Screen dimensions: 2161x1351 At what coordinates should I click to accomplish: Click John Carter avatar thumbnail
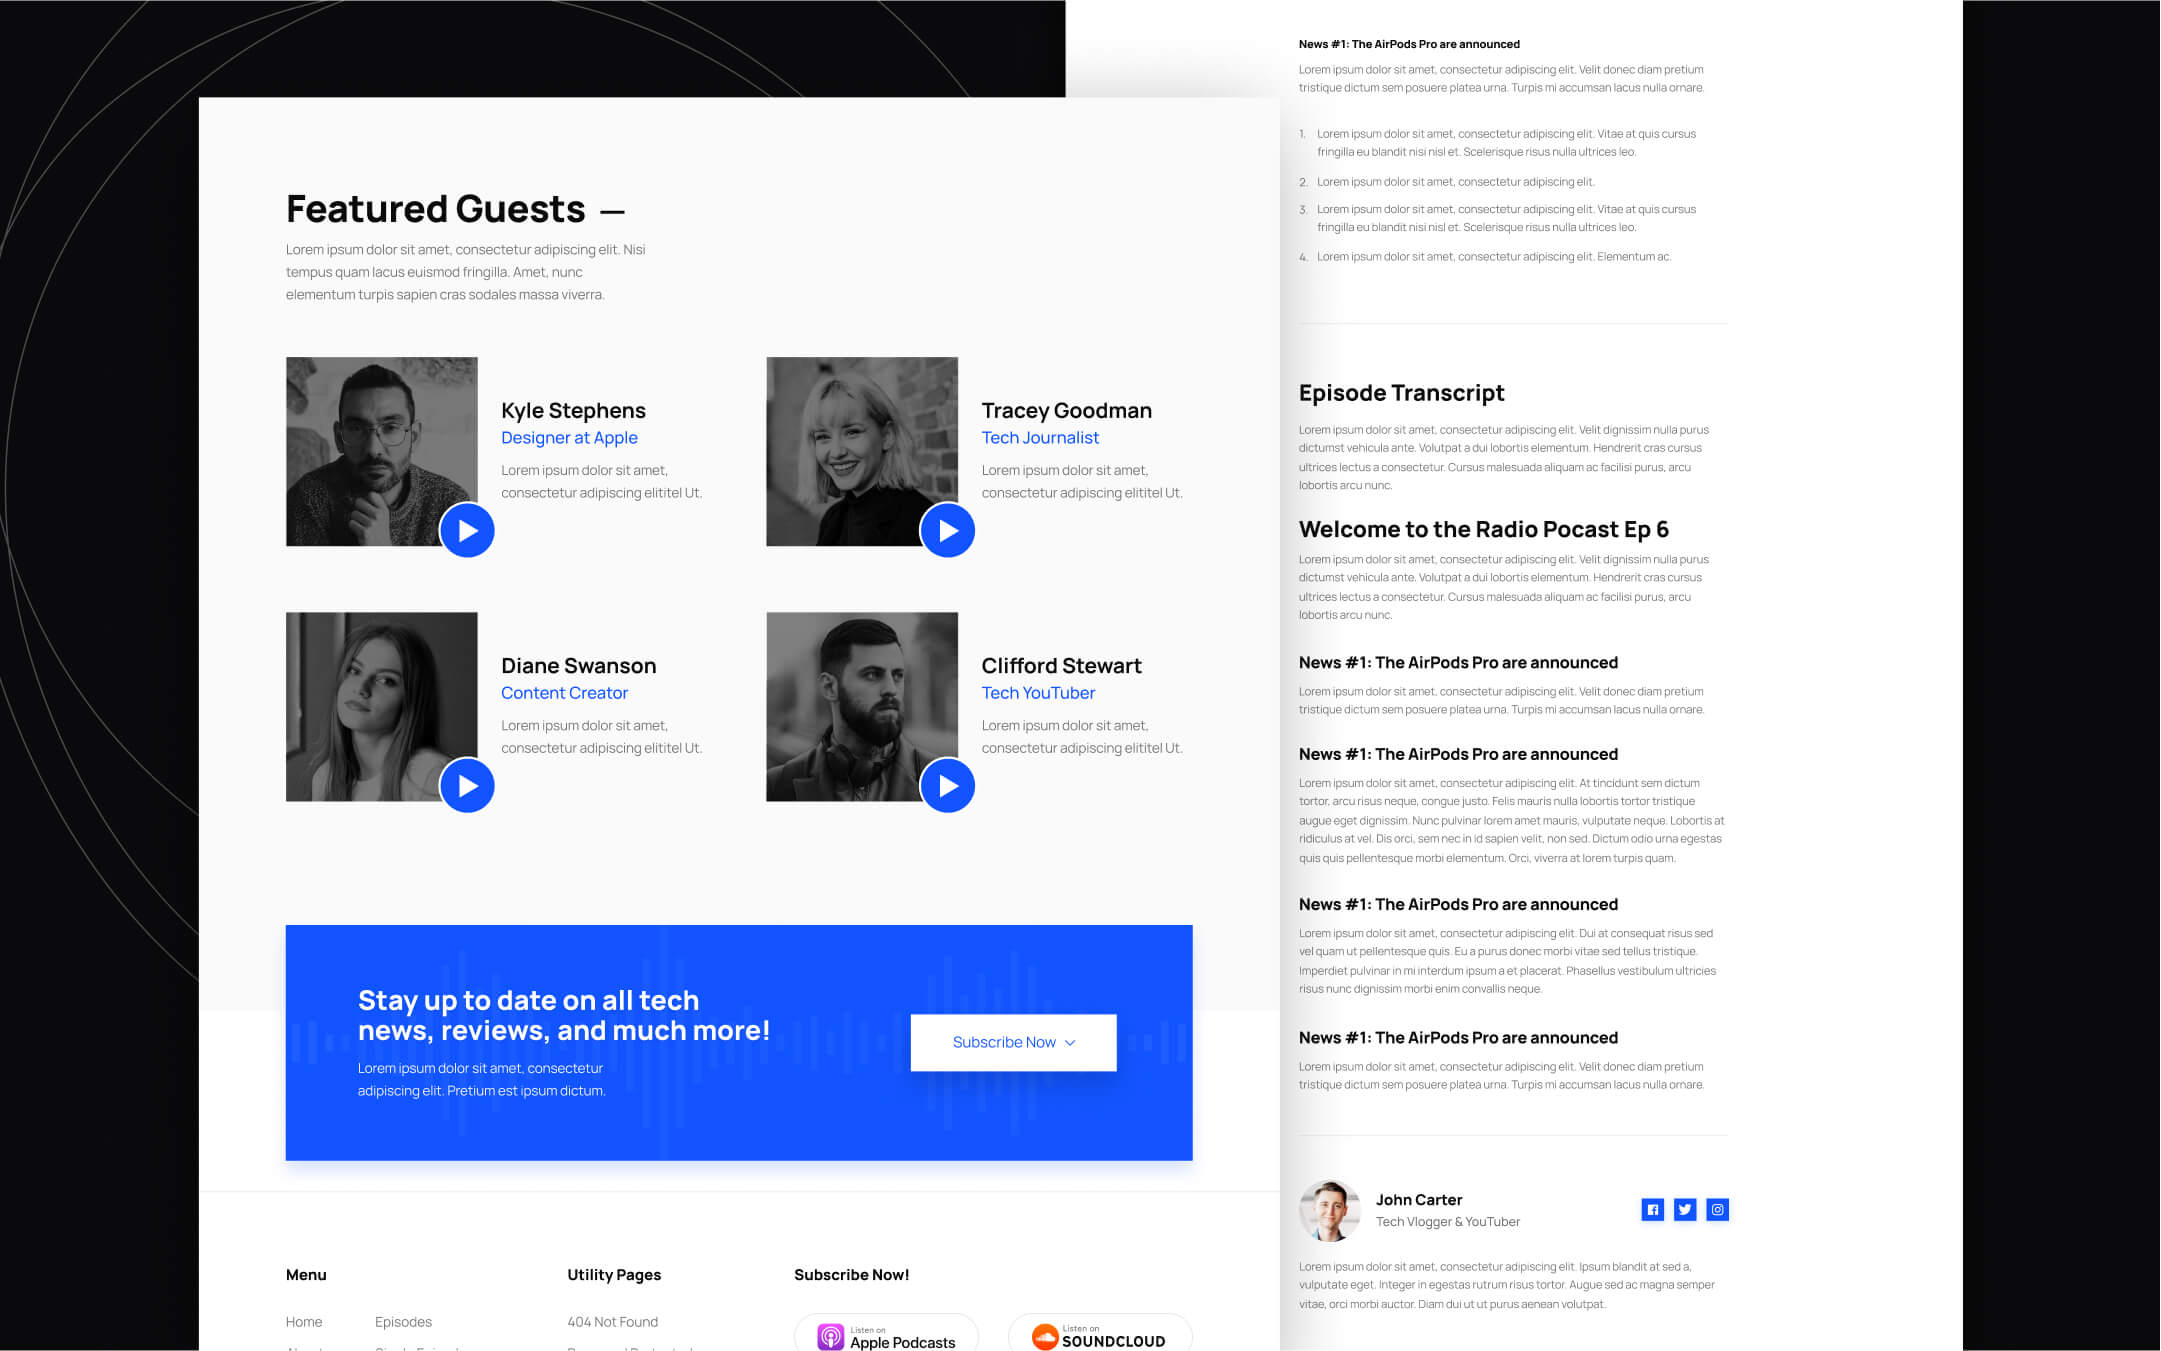pyautogui.click(x=1329, y=1208)
